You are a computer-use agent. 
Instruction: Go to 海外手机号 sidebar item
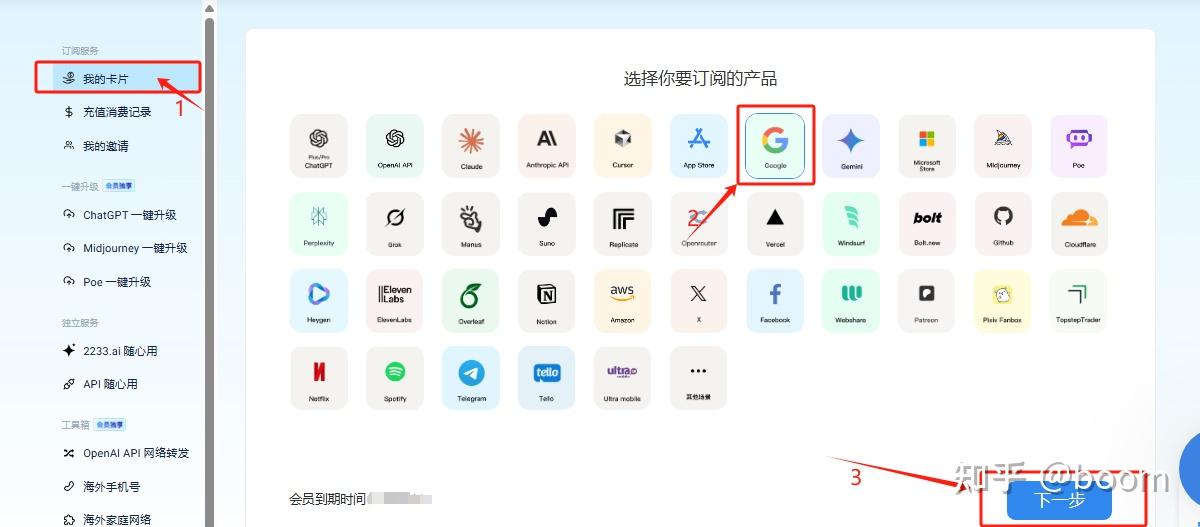click(x=101, y=487)
